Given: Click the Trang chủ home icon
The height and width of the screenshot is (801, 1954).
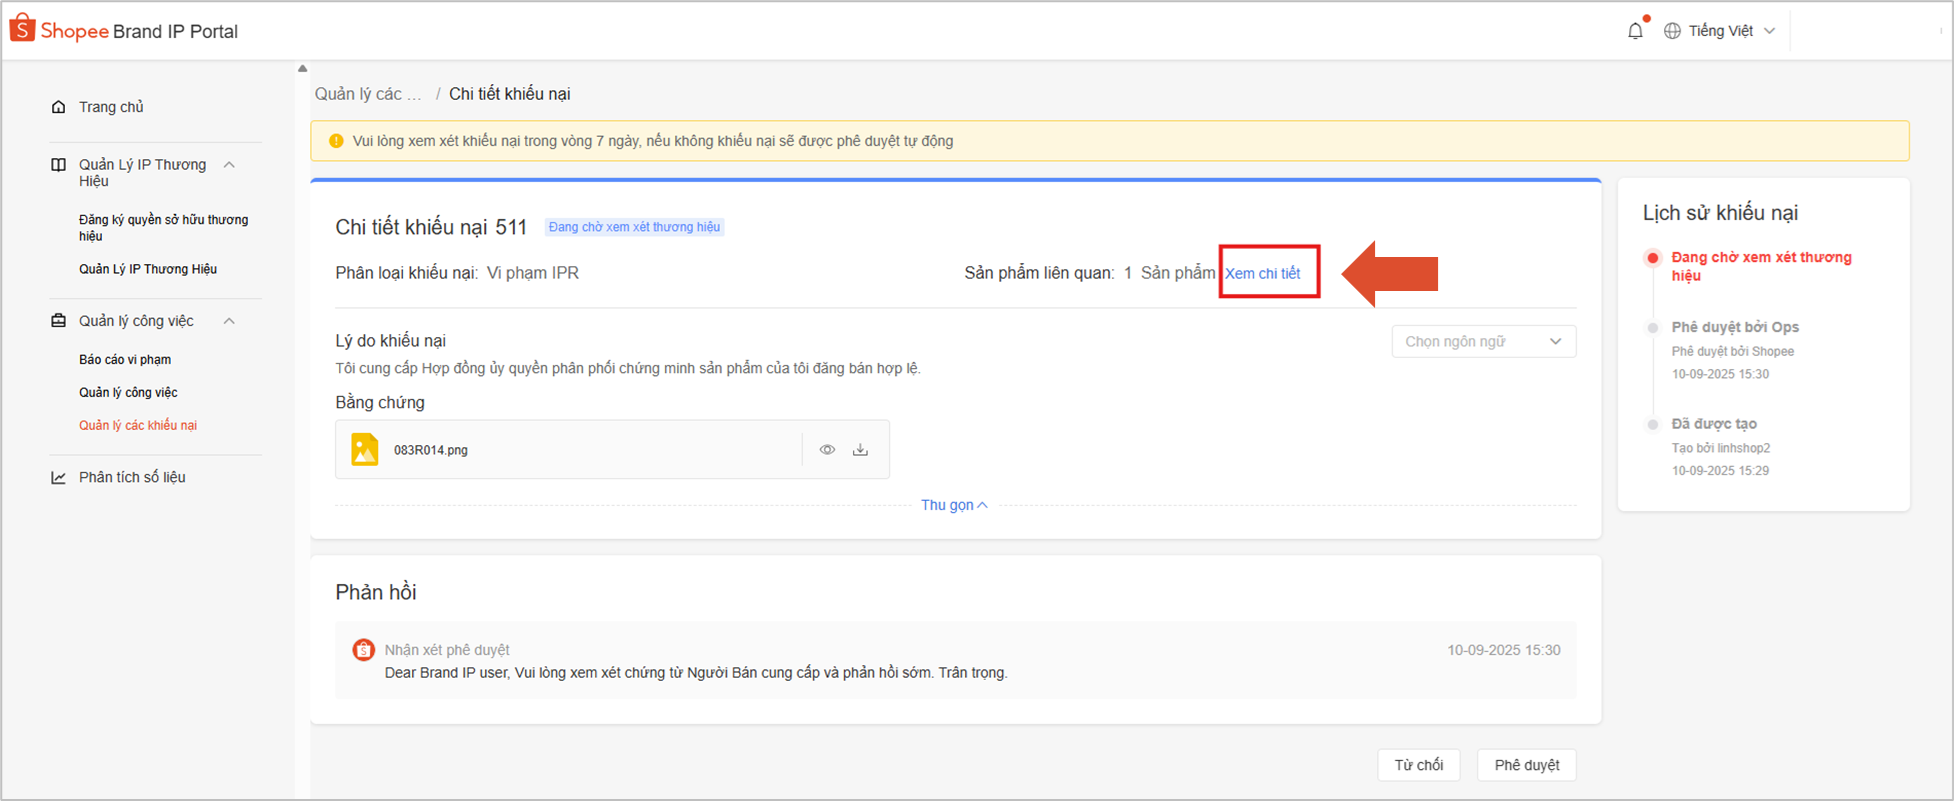Looking at the screenshot, I should 59,107.
